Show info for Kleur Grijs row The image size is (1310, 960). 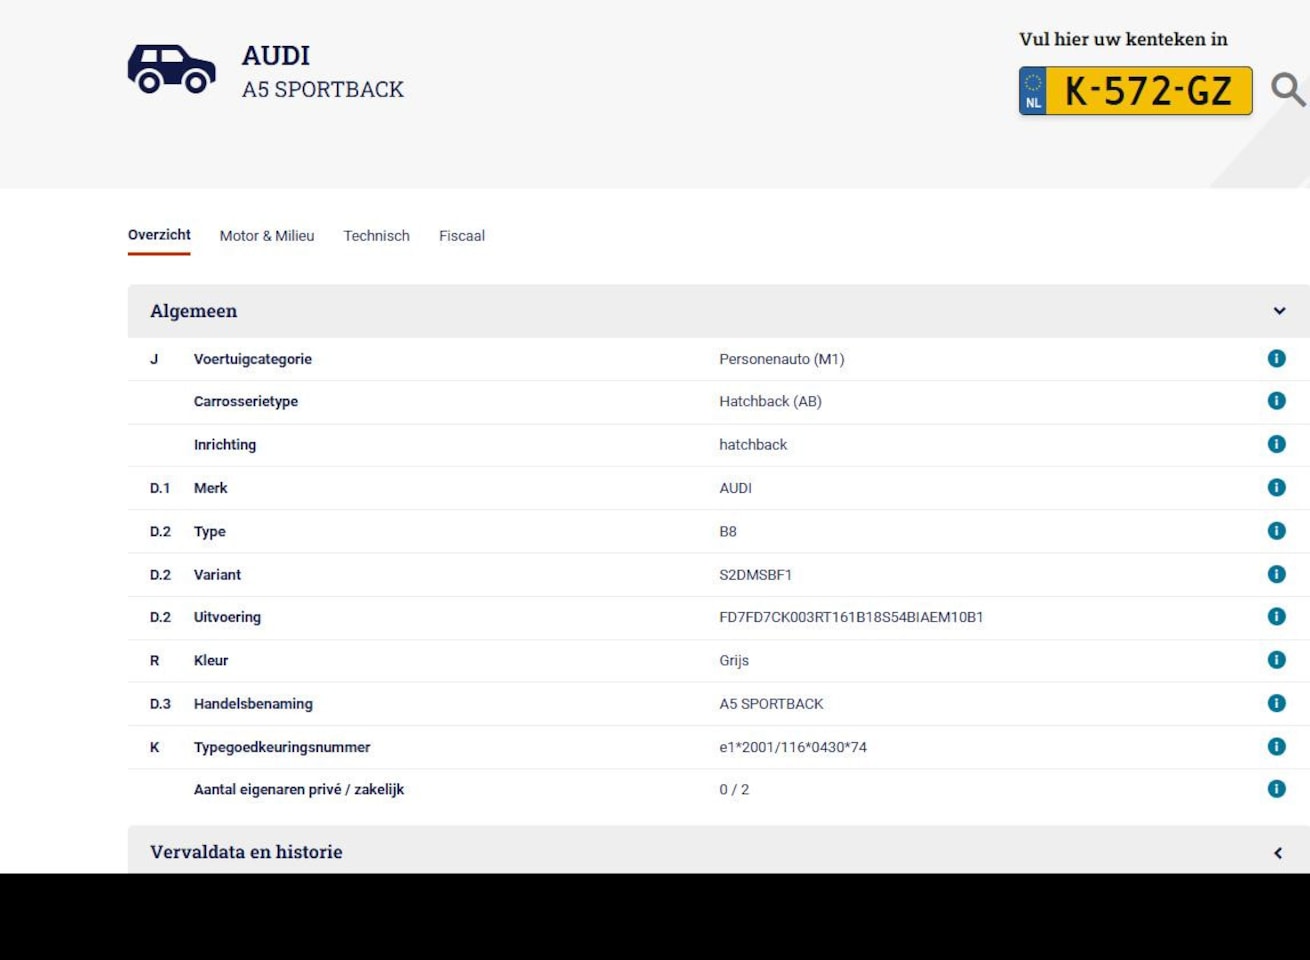click(x=1276, y=660)
